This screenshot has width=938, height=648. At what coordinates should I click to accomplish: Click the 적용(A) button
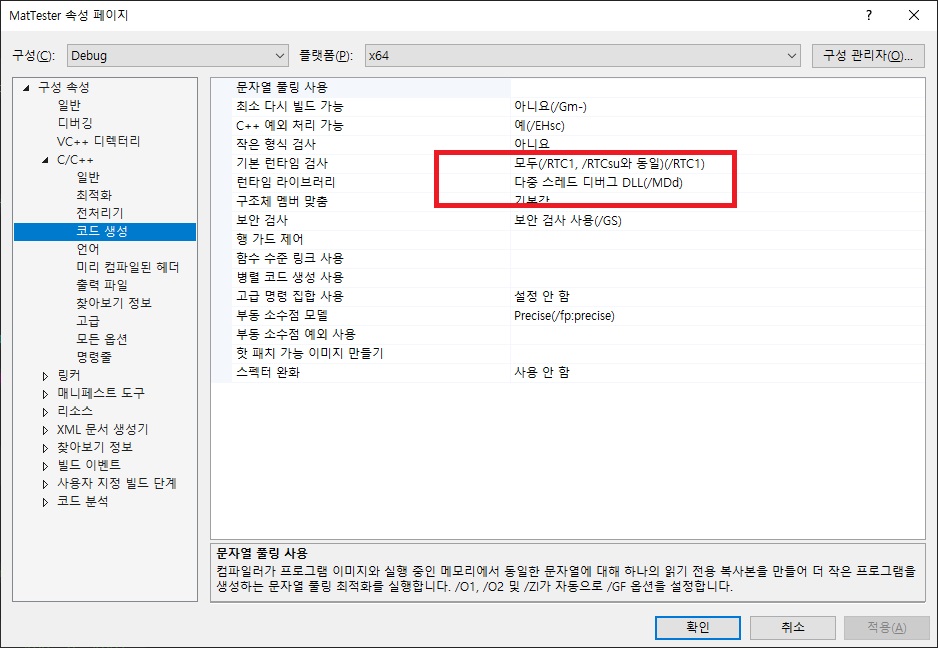887,628
